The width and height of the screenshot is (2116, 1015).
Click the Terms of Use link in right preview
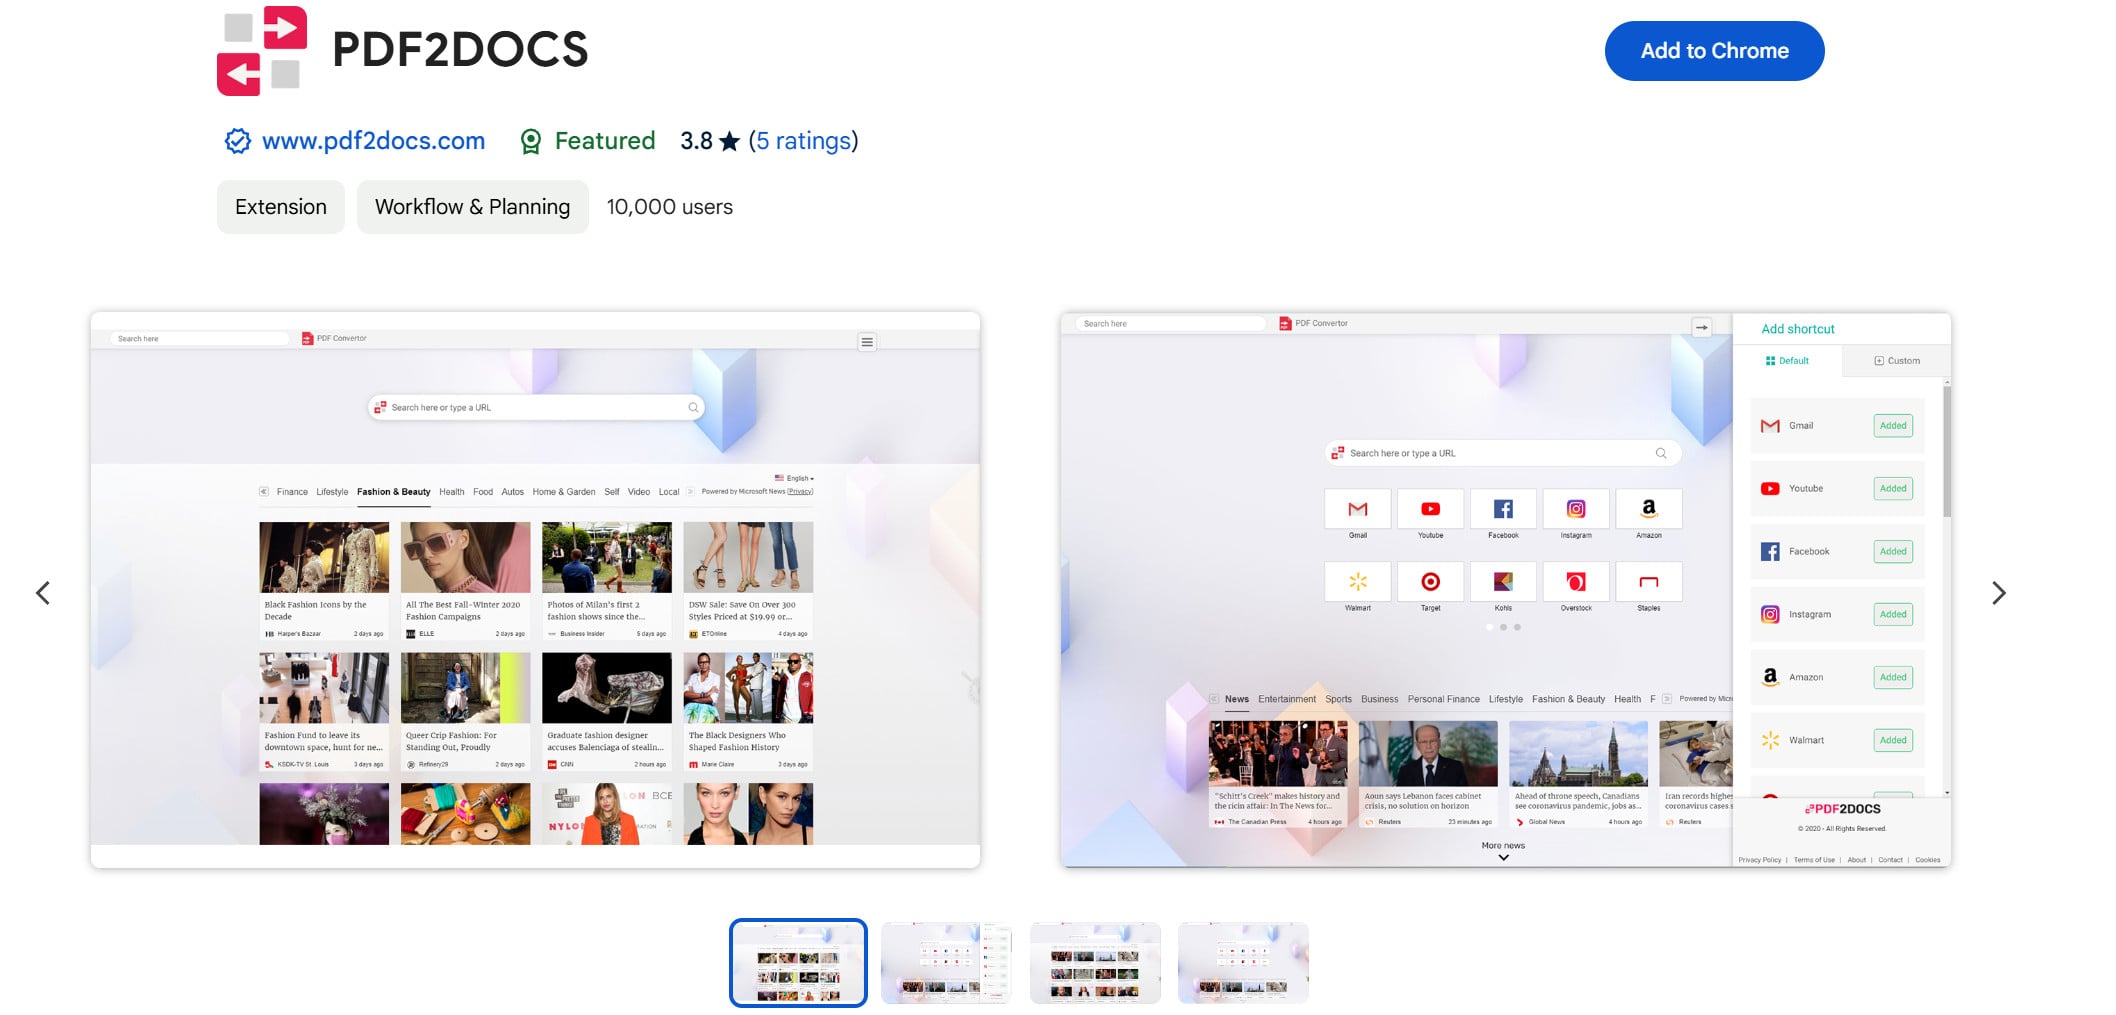coord(1814,860)
